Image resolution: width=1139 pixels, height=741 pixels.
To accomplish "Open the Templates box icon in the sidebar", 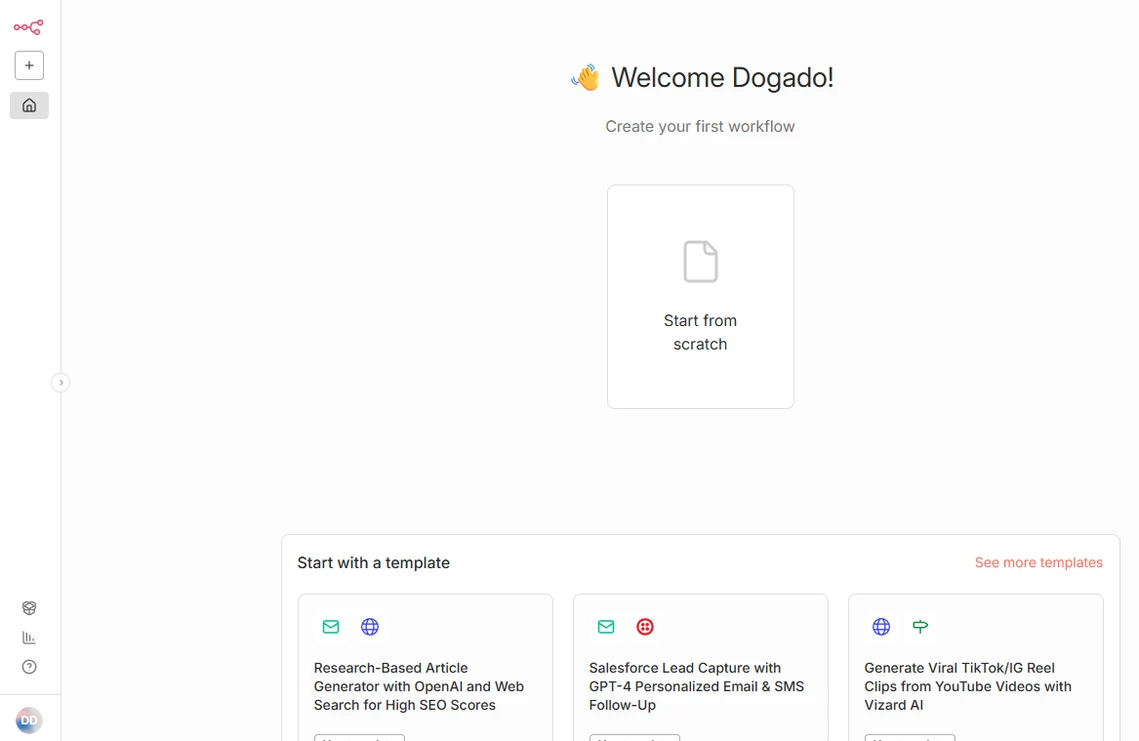I will pos(28,607).
